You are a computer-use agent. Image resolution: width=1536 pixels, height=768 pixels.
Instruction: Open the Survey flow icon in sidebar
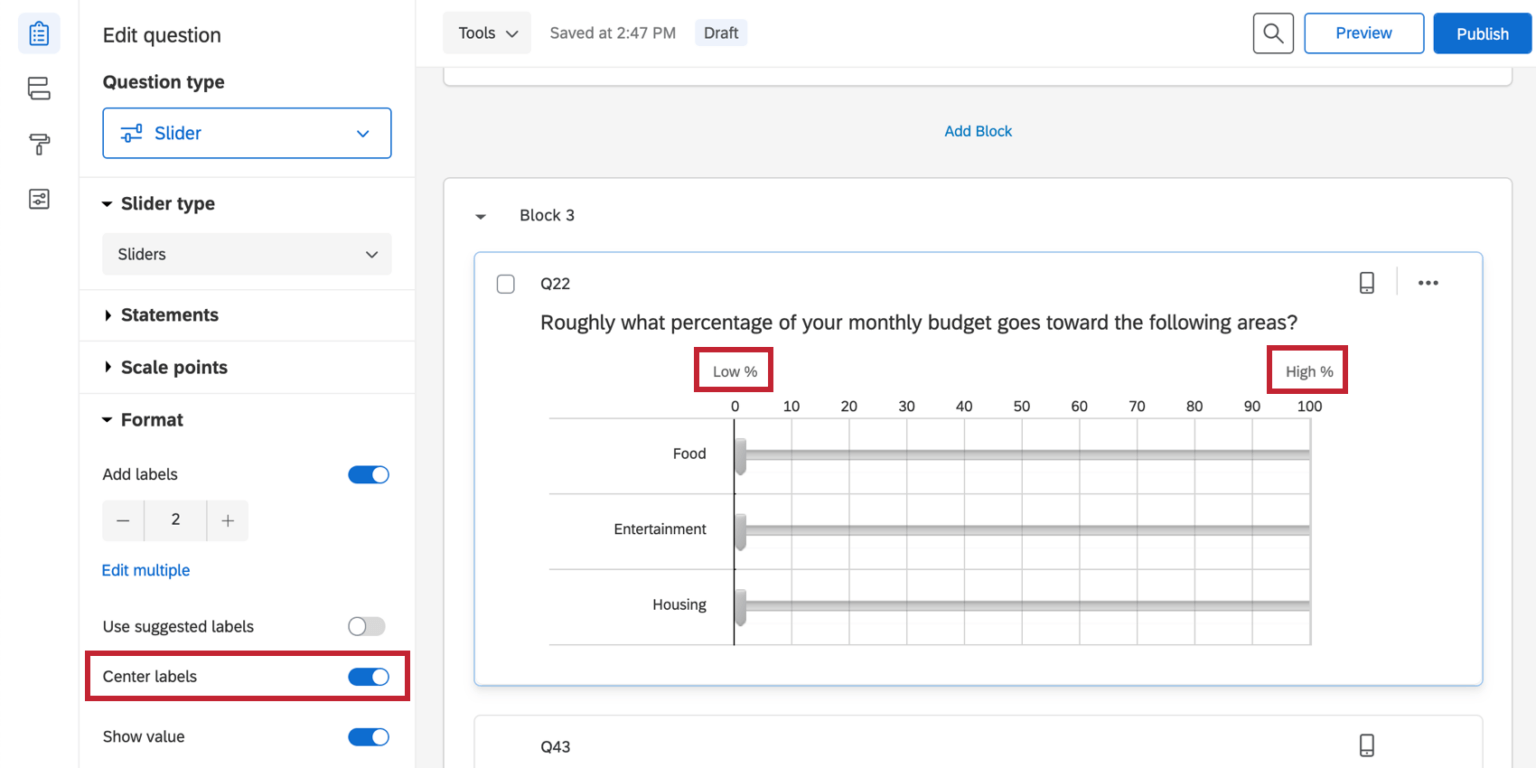(39, 89)
